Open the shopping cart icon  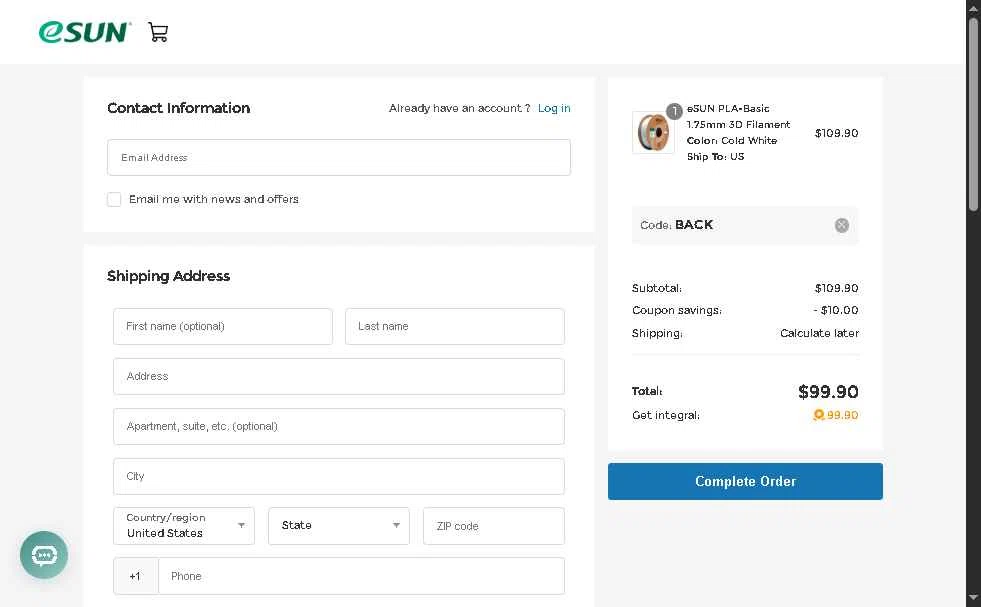[158, 32]
